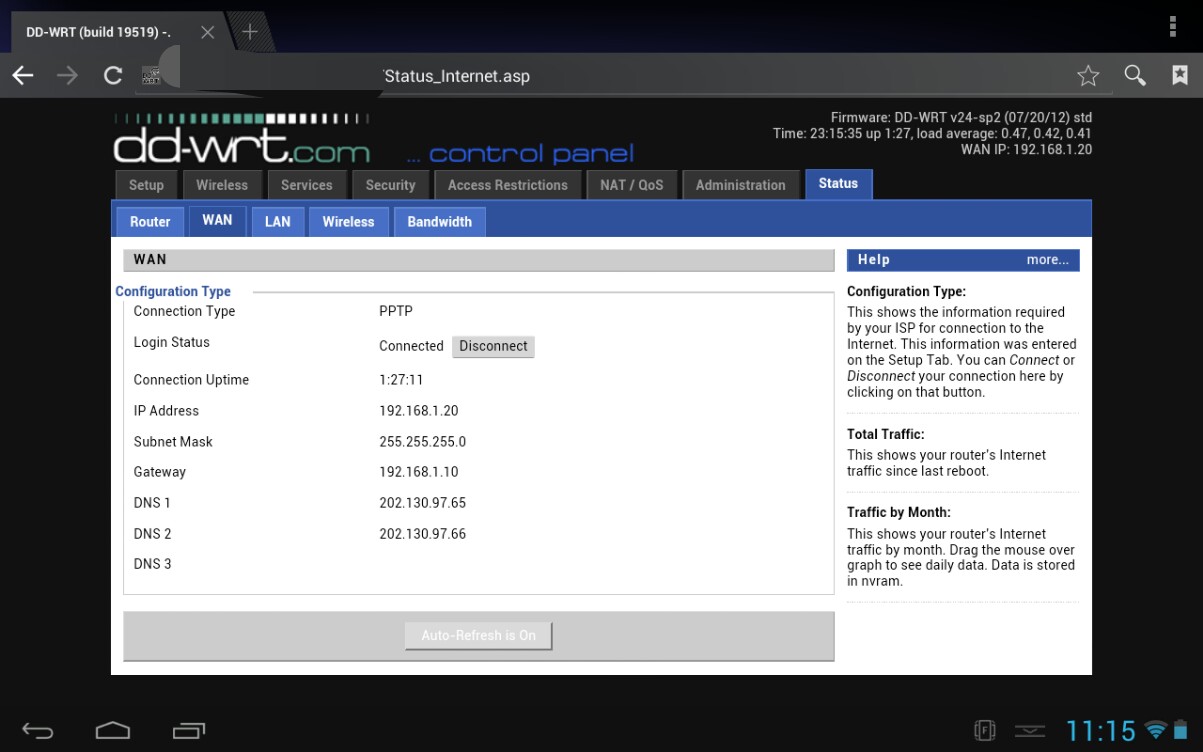The image size is (1203, 752).
Task: Close the DD-WRT browser tab
Action: pyautogui.click(x=207, y=32)
